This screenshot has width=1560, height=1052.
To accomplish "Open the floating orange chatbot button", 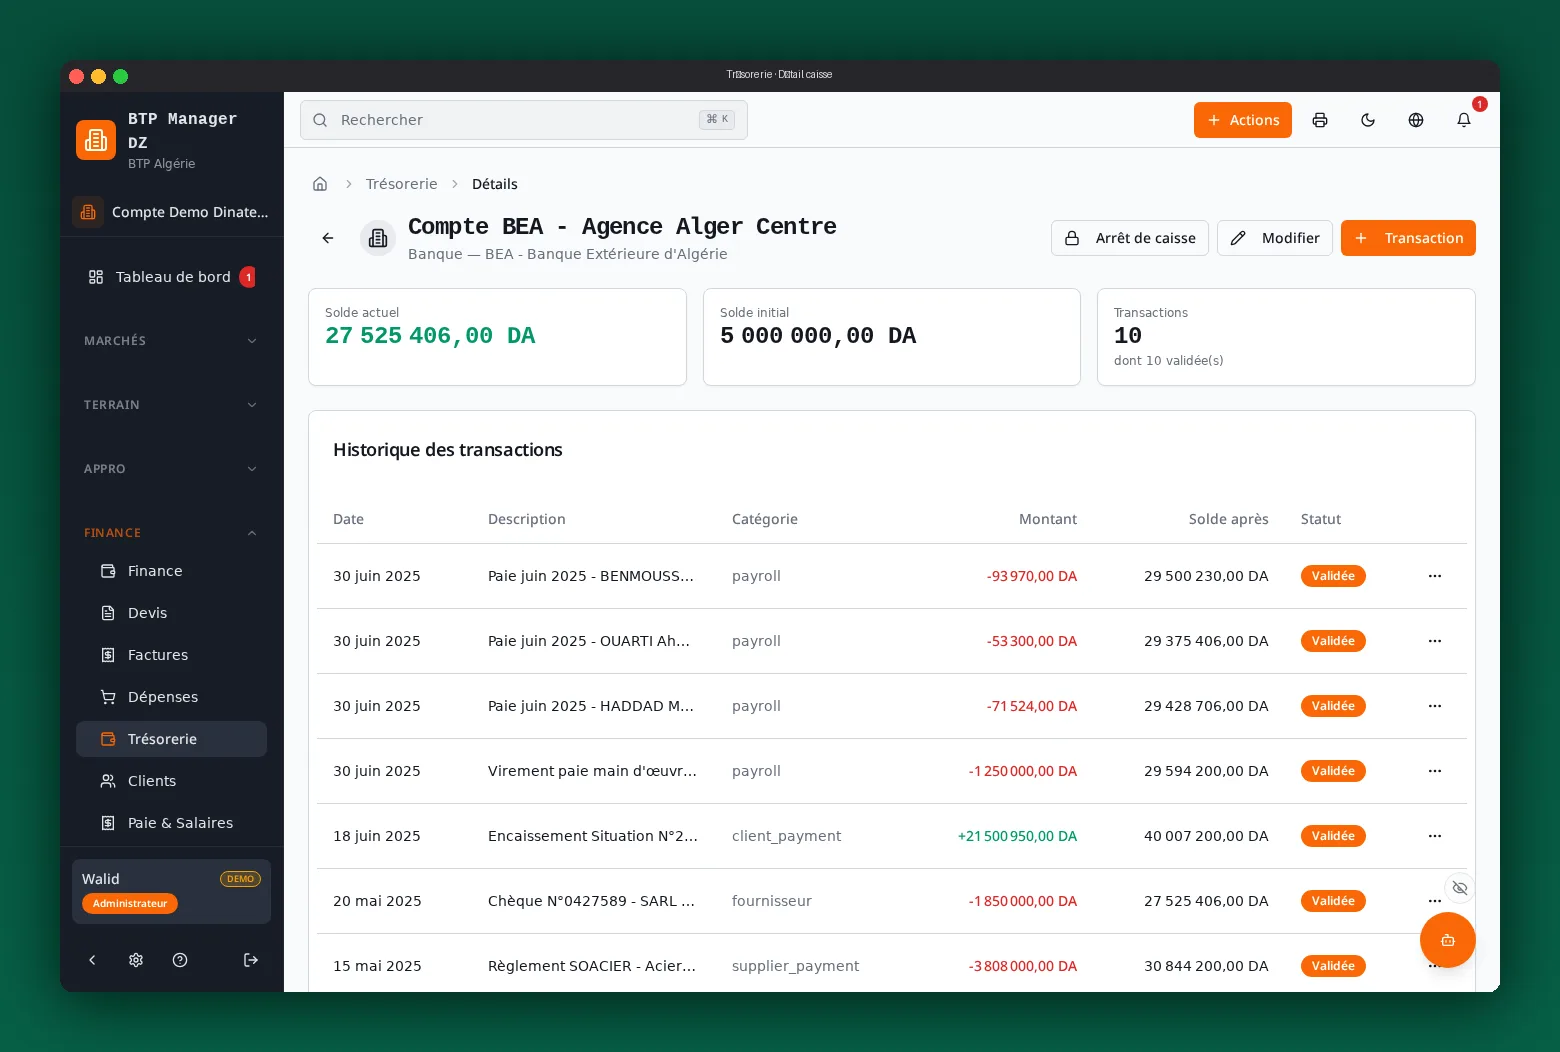I will 1447,940.
